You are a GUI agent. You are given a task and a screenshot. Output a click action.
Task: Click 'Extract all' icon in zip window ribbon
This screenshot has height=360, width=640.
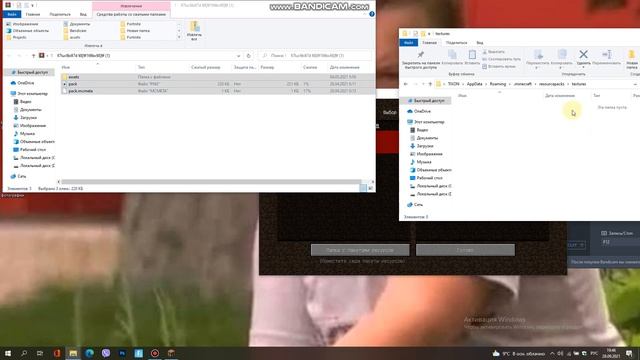[x=194, y=31]
